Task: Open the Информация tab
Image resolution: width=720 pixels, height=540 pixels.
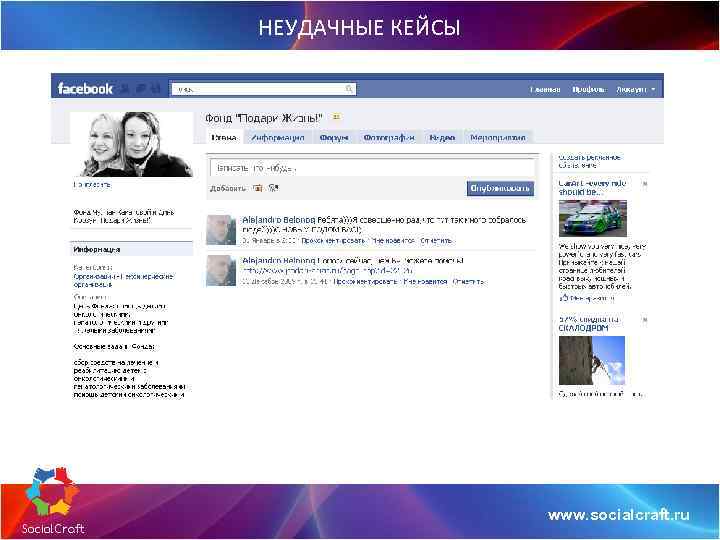Action: [277, 137]
